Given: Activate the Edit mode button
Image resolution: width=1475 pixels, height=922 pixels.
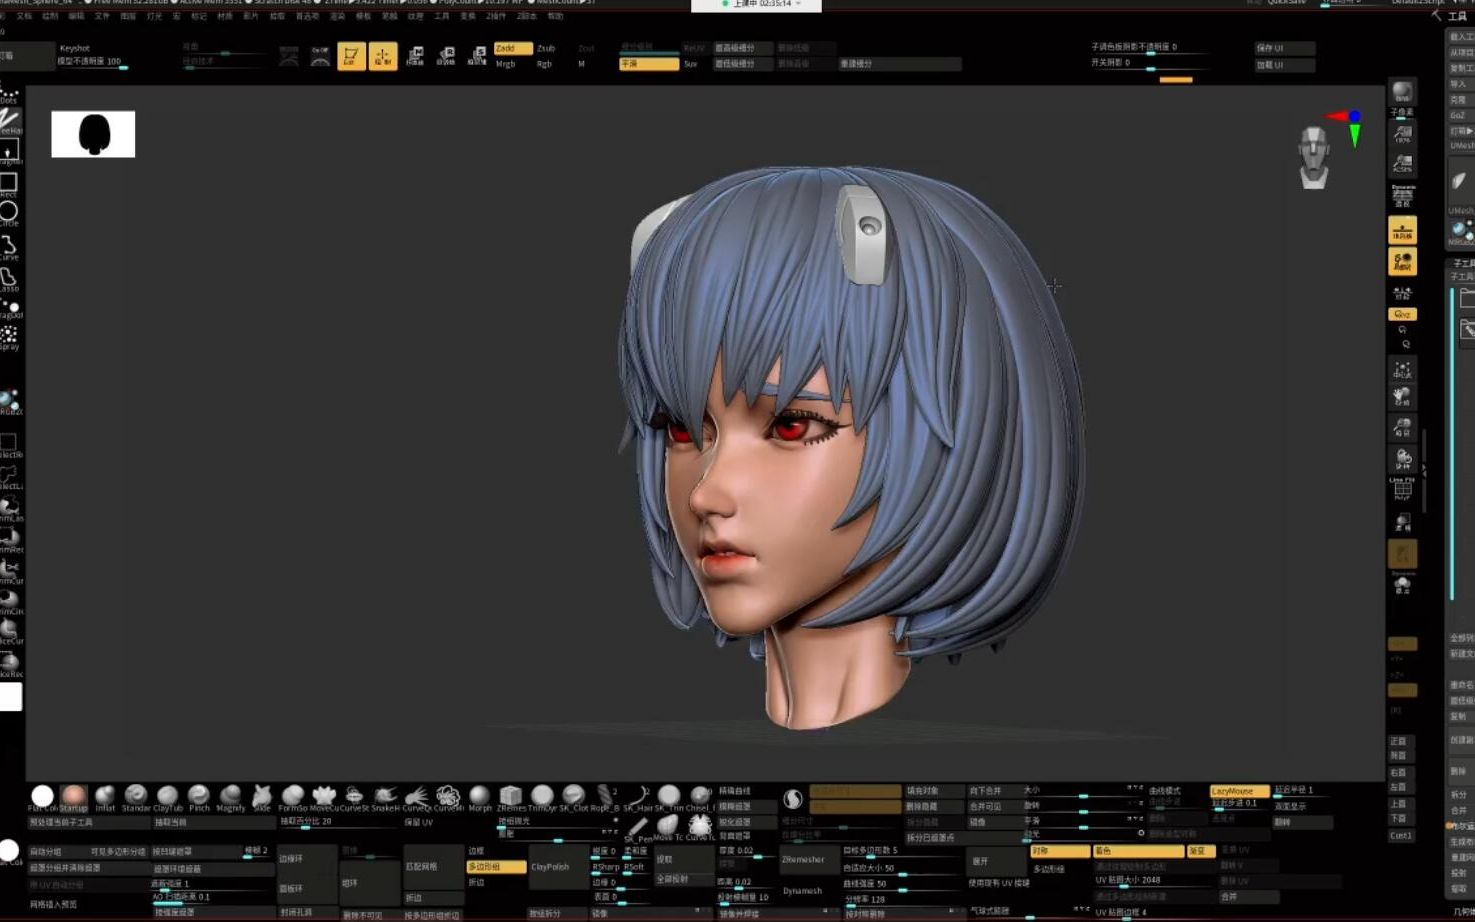Looking at the screenshot, I should tap(351, 56).
